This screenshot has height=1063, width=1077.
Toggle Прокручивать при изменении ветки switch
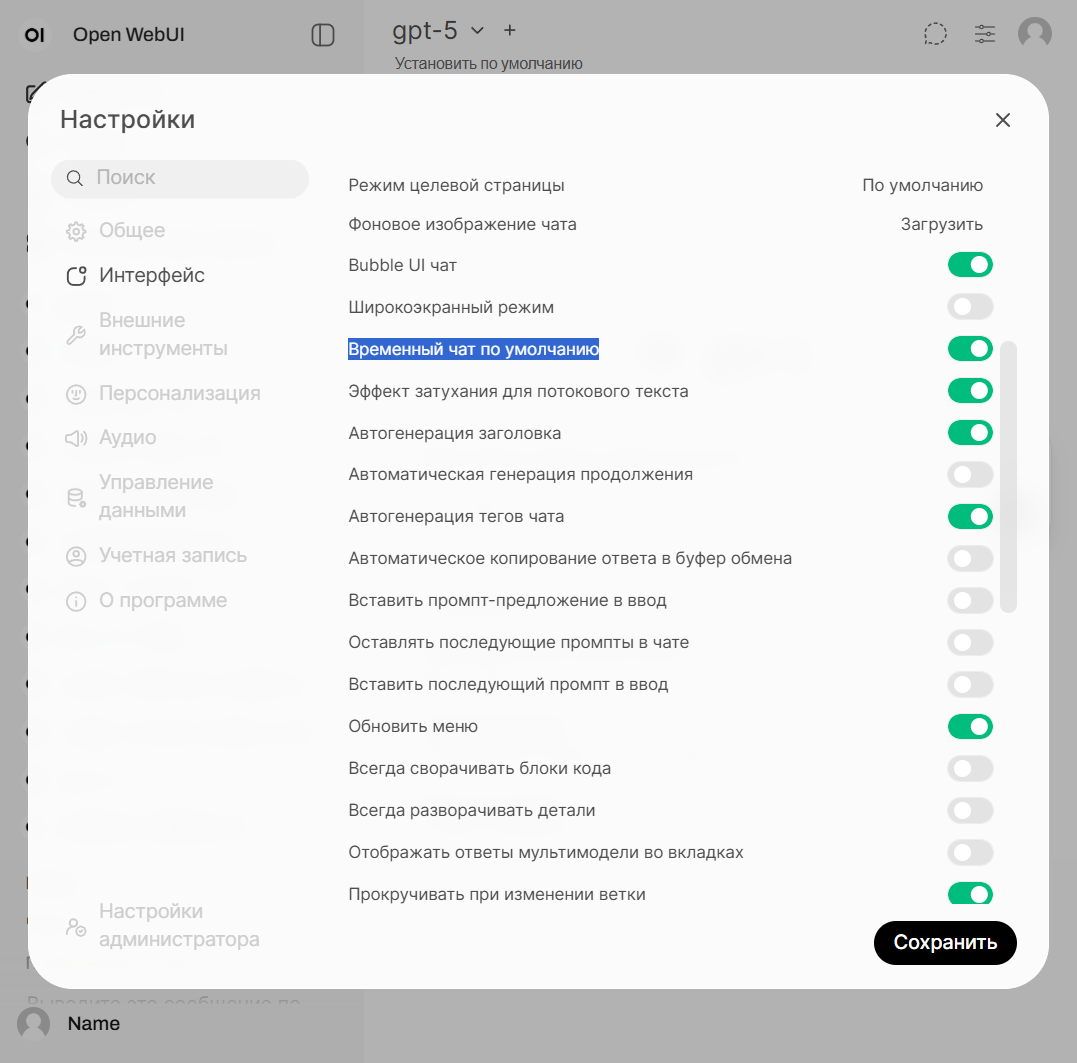pyautogui.click(x=970, y=893)
